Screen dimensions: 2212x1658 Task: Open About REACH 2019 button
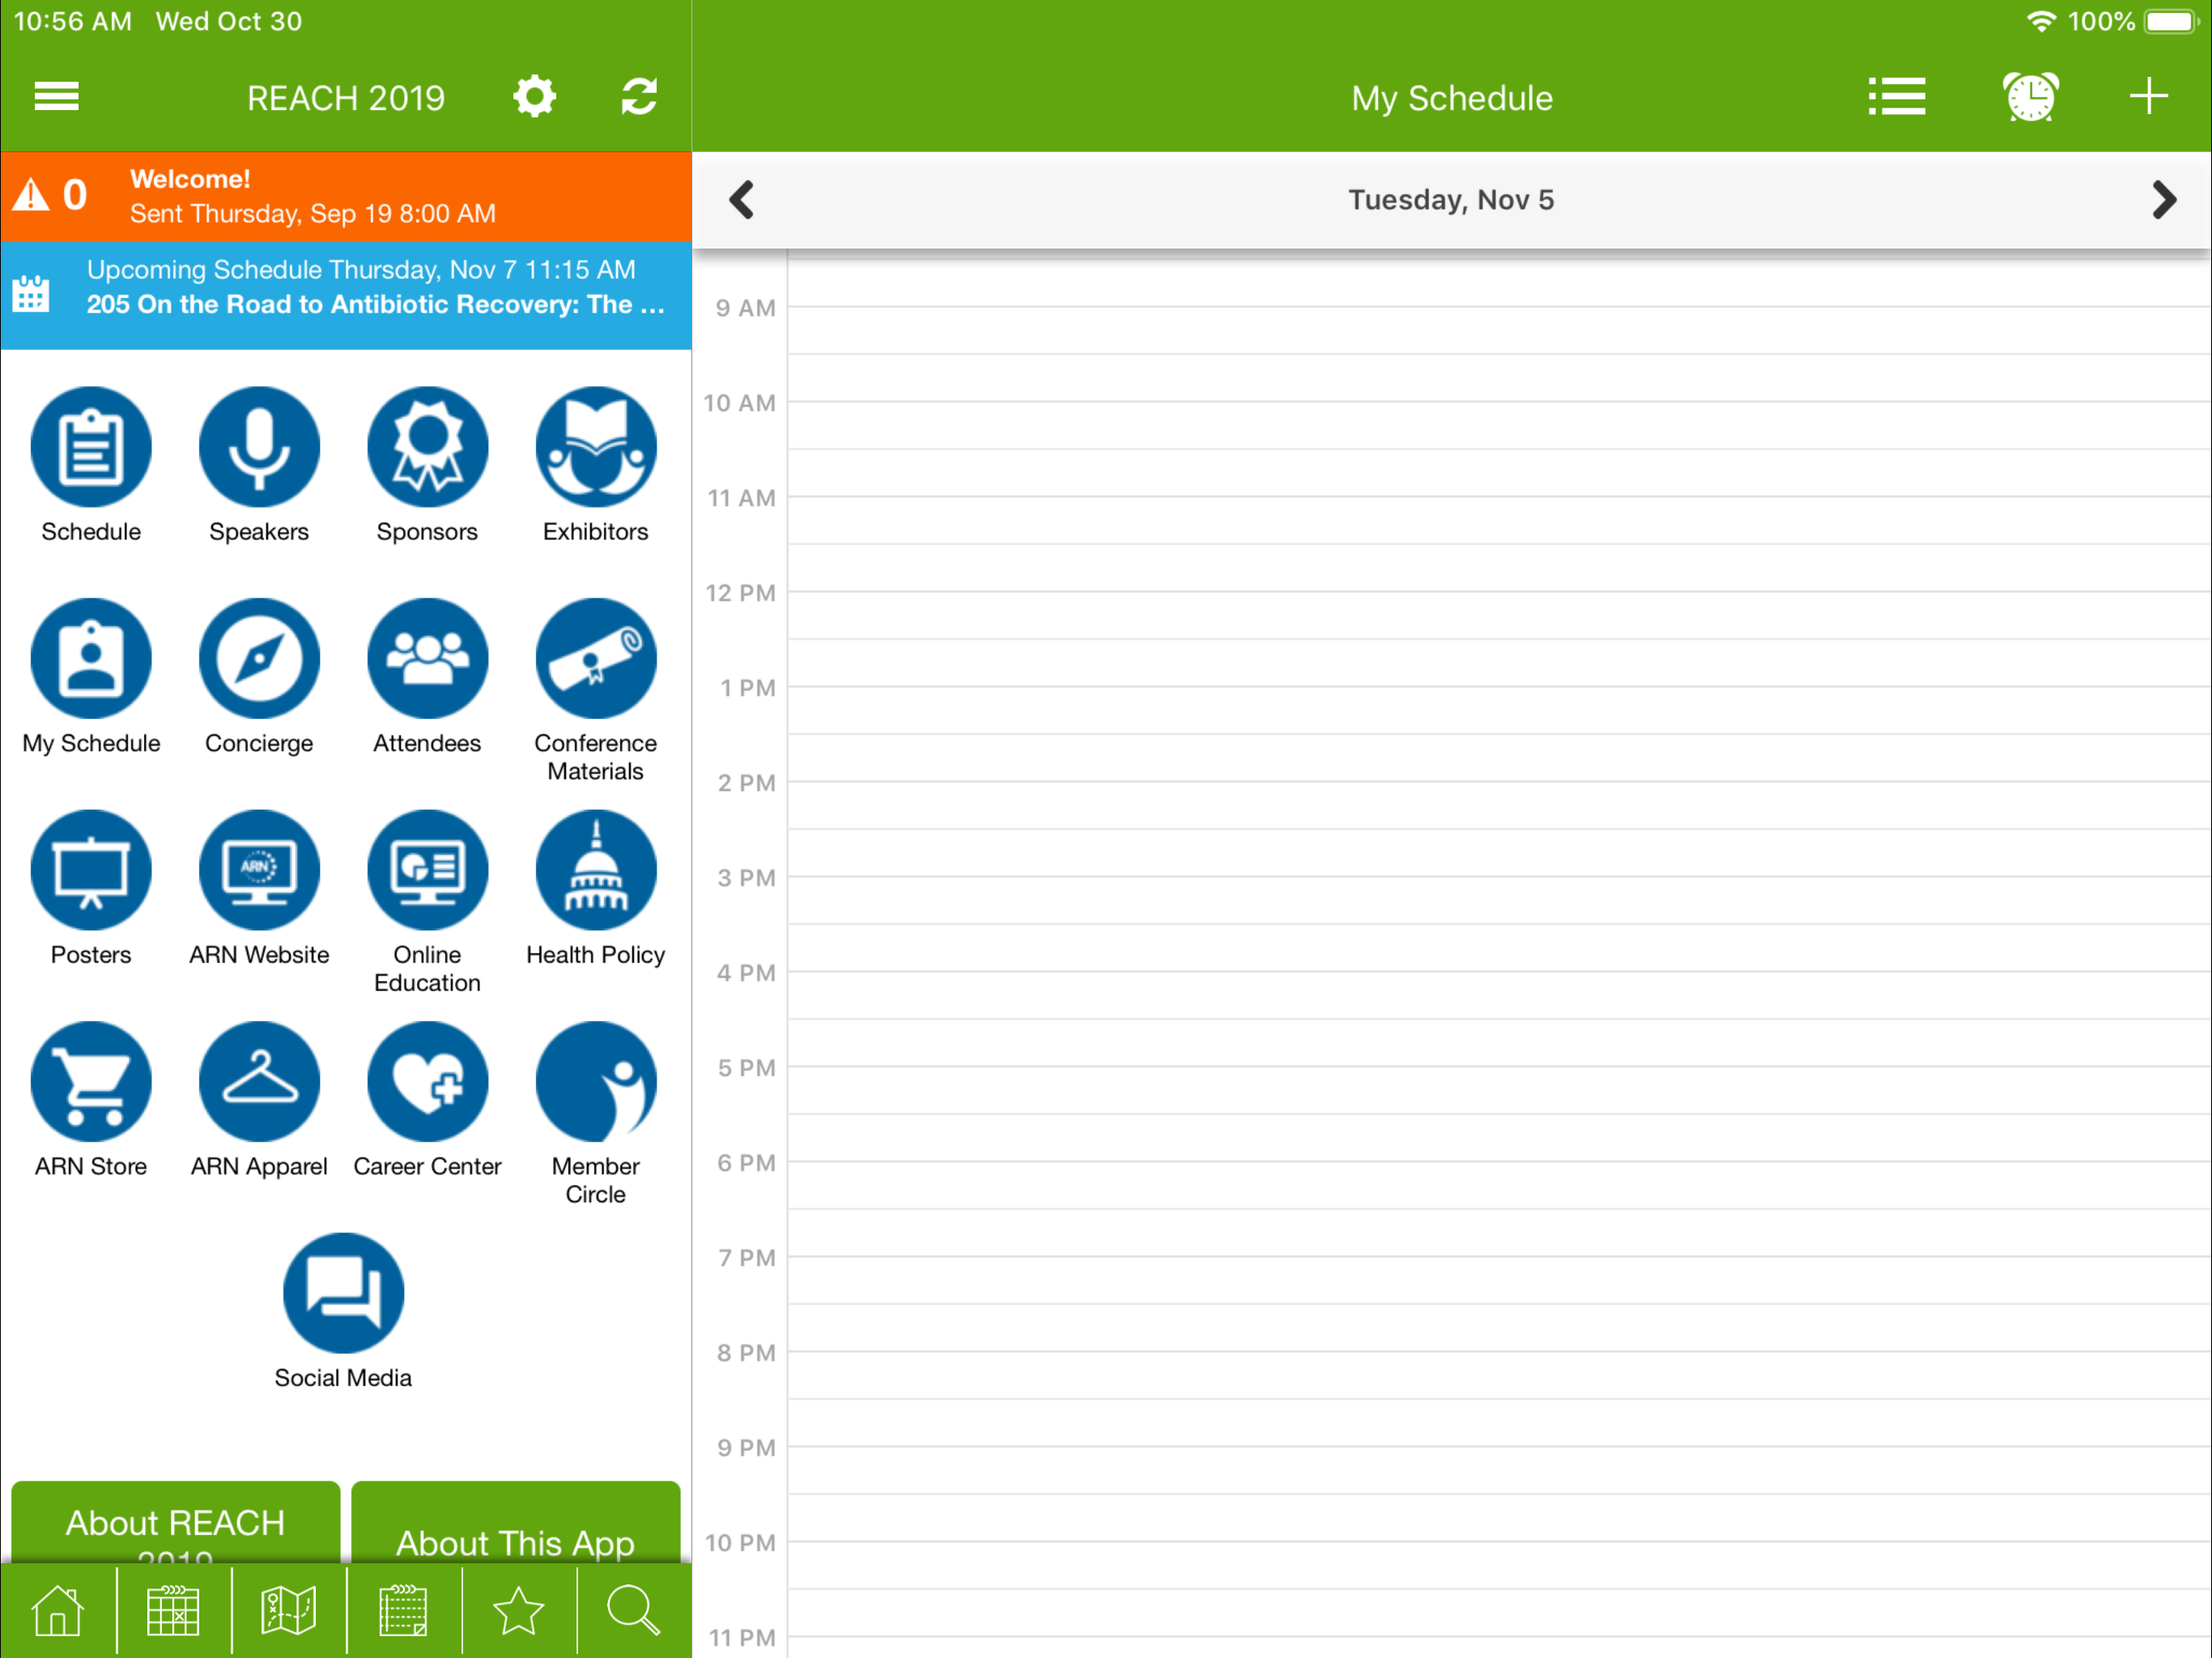click(x=176, y=1522)
